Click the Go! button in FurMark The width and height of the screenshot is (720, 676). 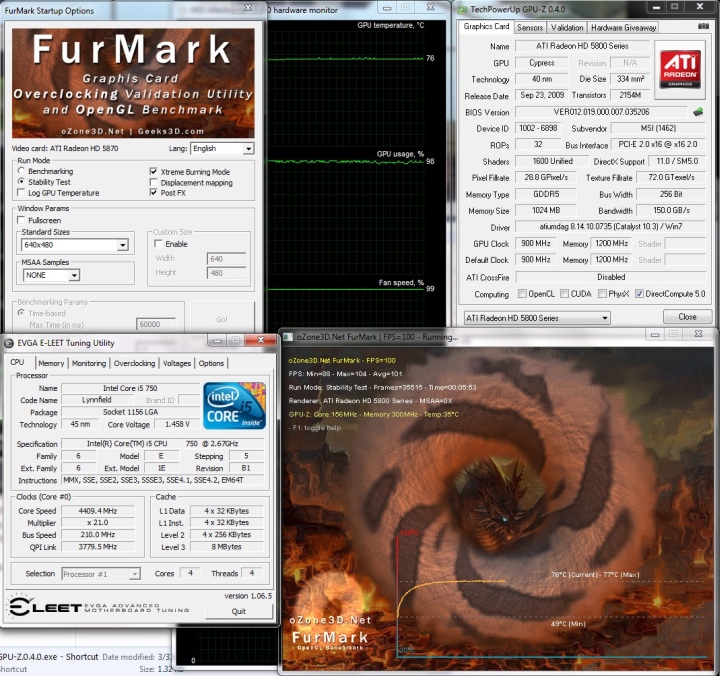(222, 319)
